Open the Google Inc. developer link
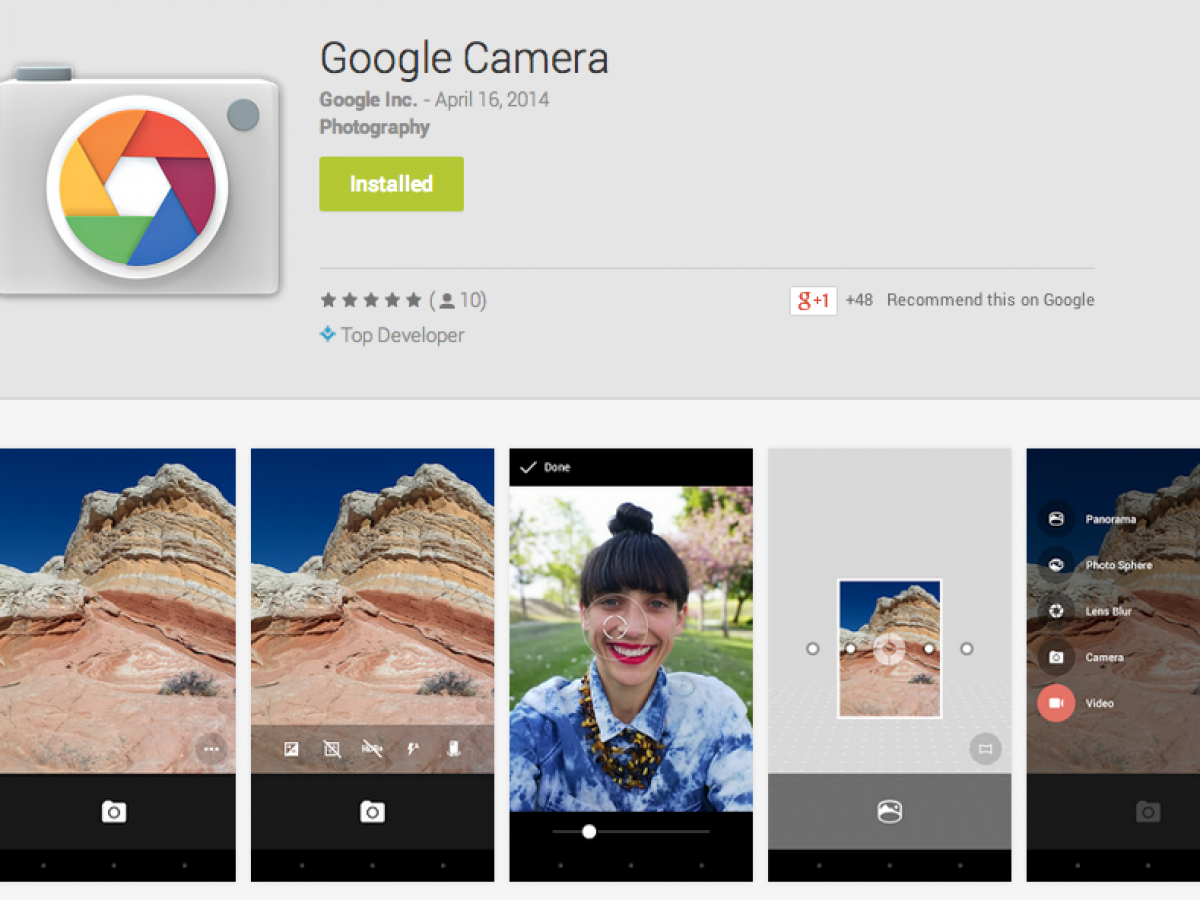 point(368,100)
